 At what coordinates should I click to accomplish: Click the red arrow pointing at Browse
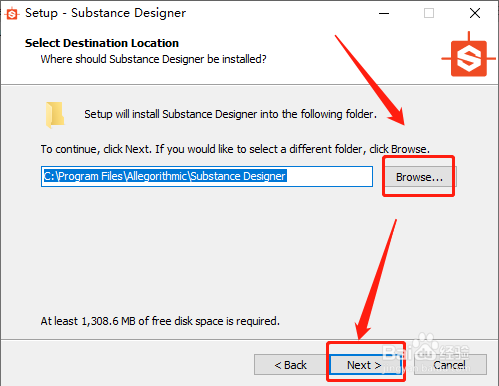coord(370,80)
